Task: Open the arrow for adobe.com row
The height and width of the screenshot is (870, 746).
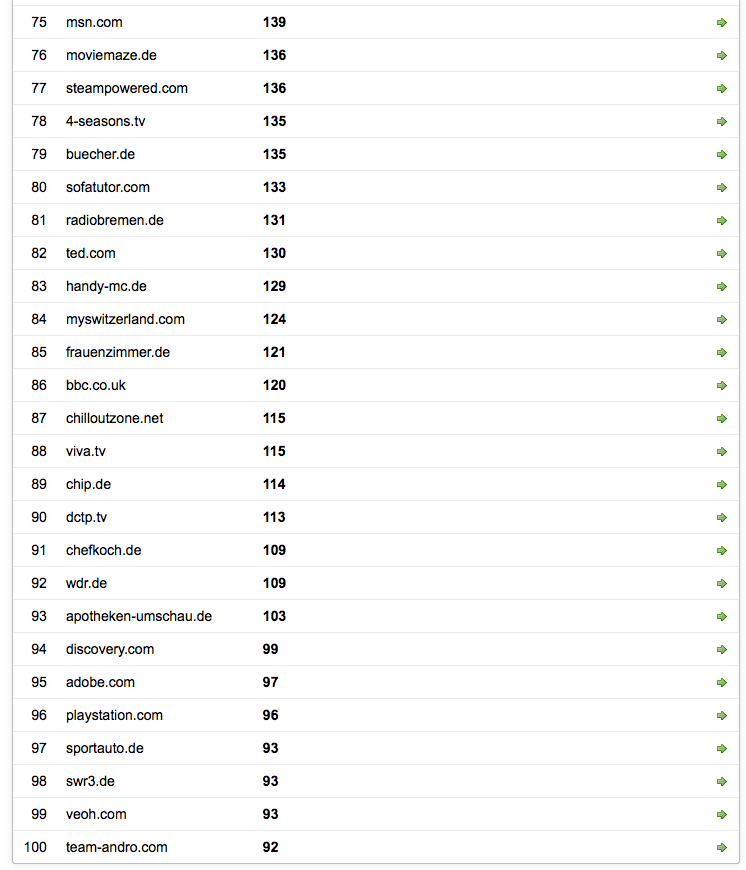Action: pyautogui.click(x=721, y=682)
